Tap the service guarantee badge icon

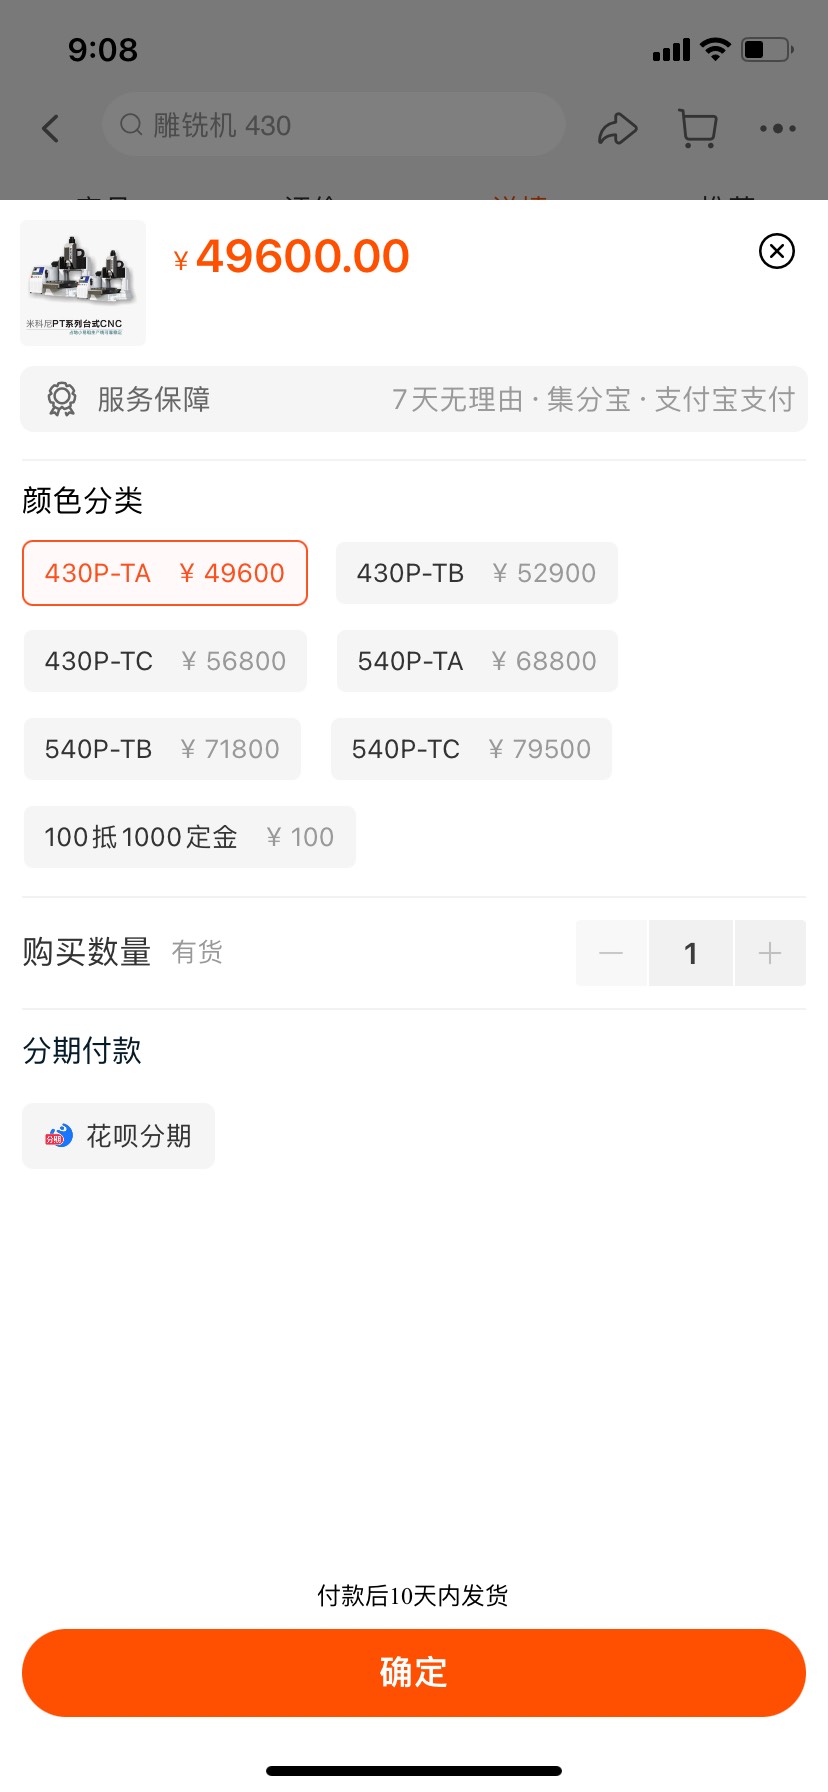click(62, 399)
